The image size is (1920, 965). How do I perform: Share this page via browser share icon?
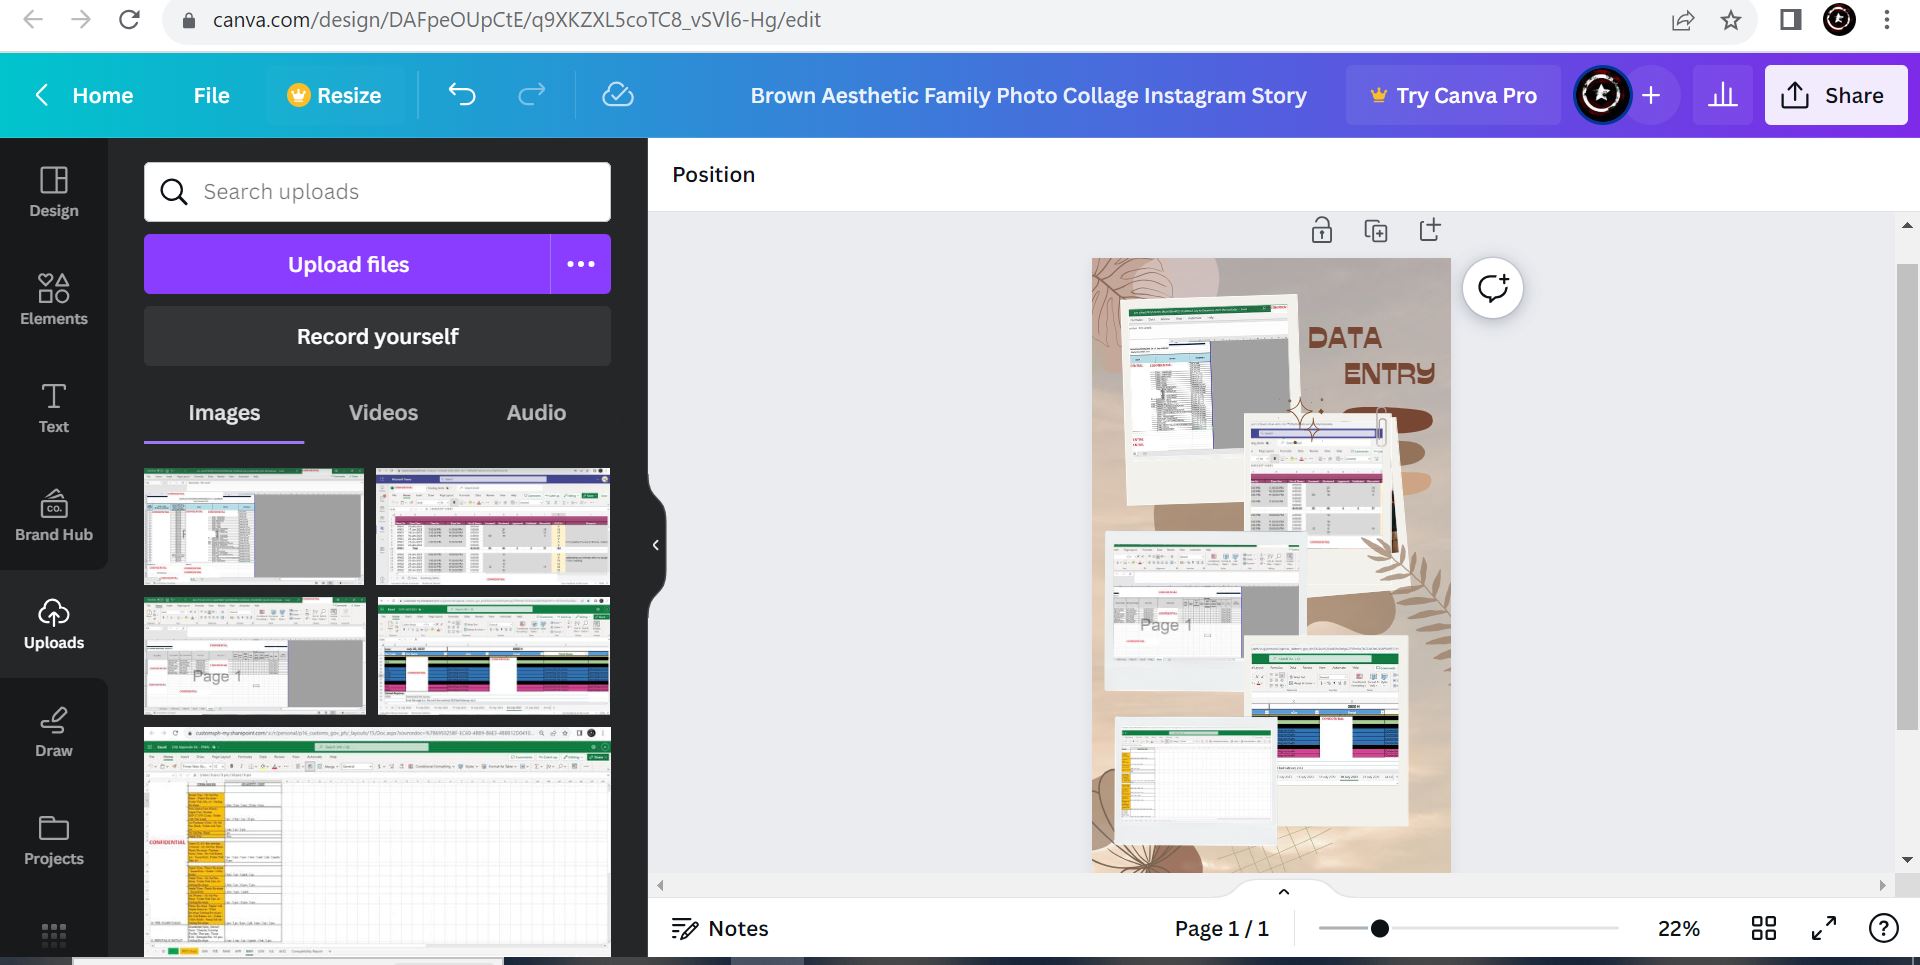(x=1683, y=20)
